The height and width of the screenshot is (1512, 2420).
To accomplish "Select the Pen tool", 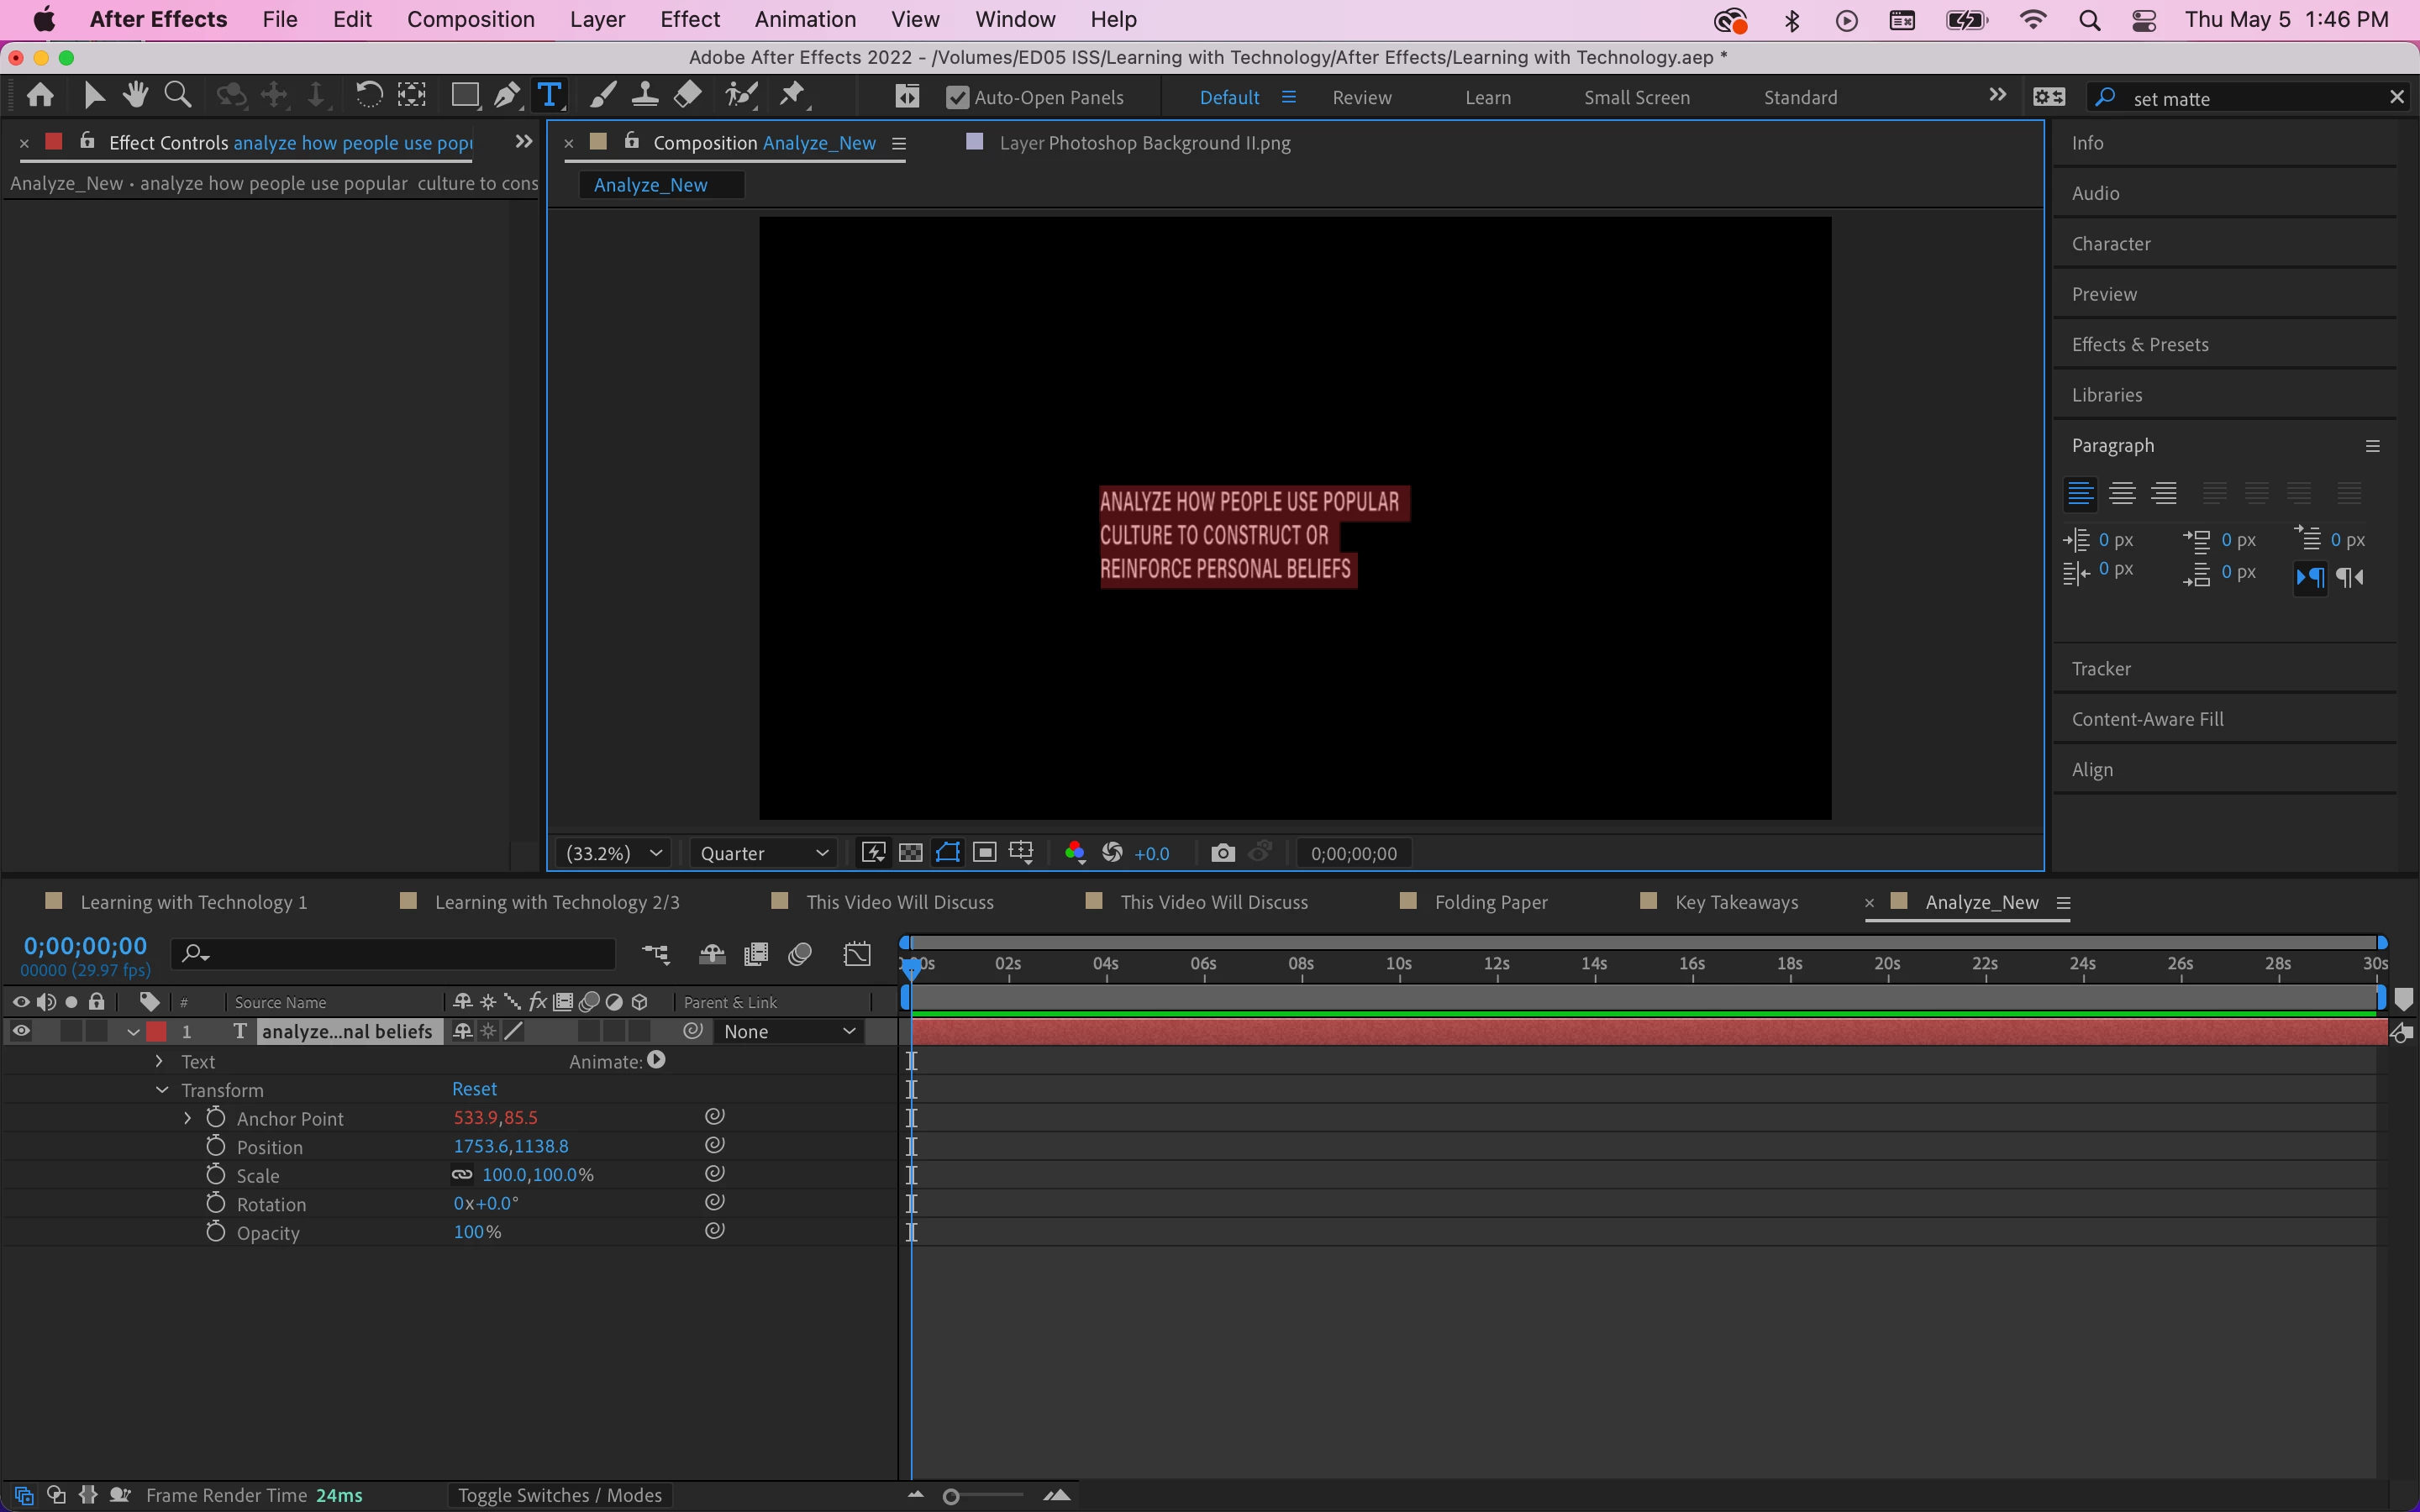I will point(507,96).
